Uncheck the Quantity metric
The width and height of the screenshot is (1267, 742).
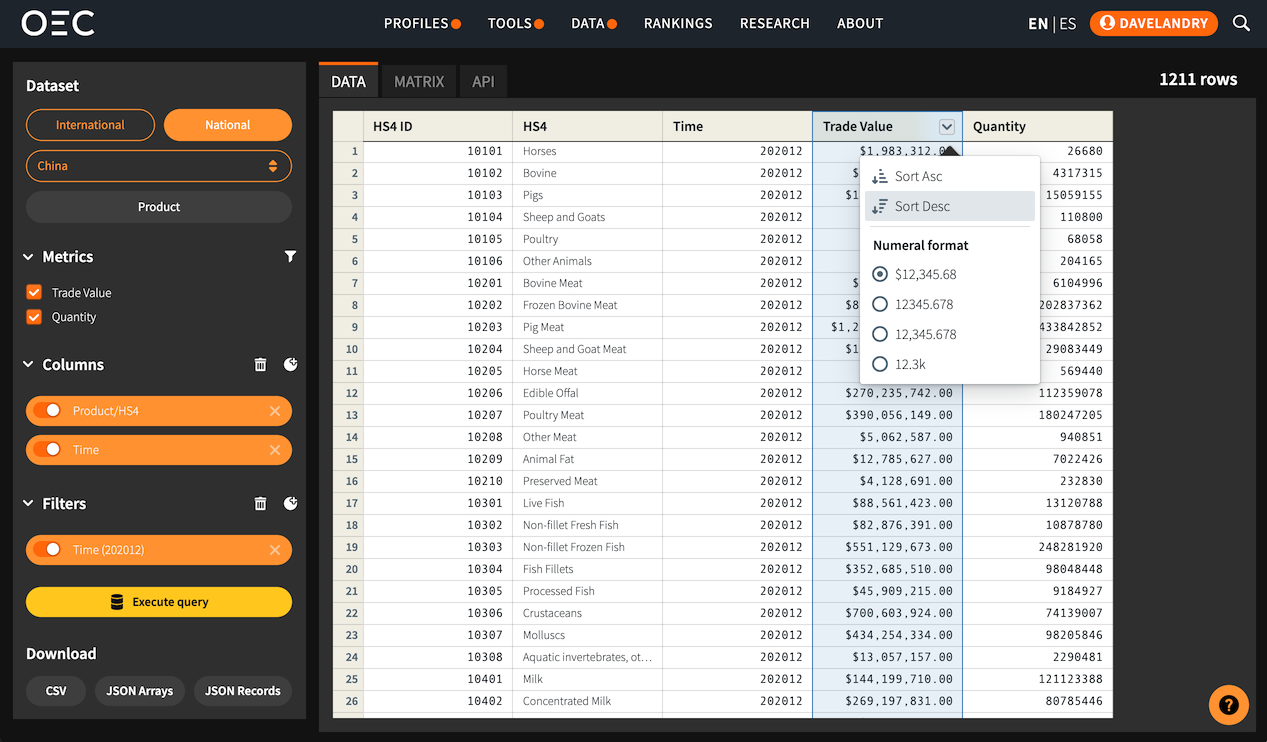(34, 317)
